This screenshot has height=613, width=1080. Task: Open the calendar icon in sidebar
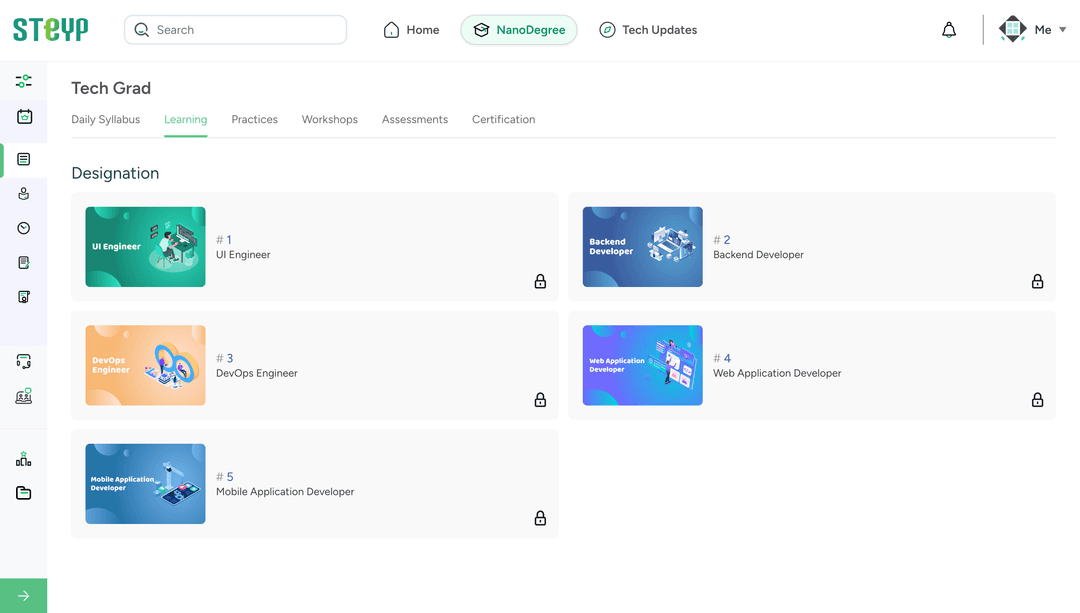24,117
